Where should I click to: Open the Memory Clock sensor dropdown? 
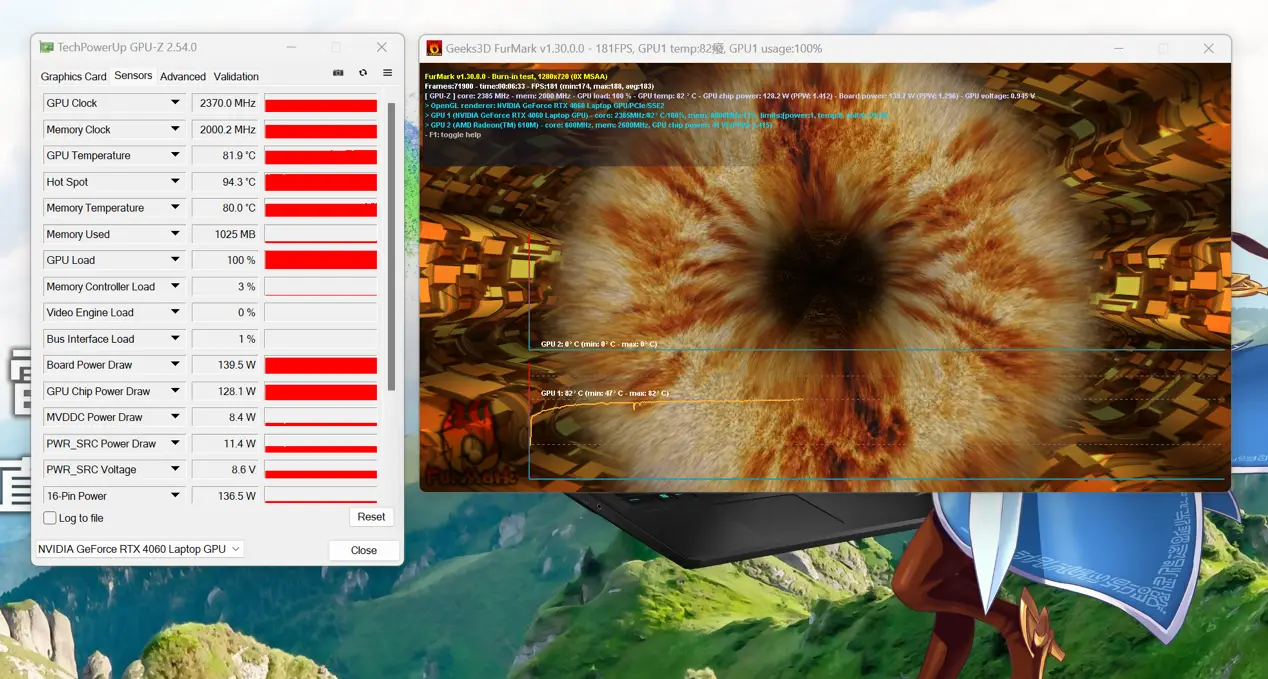[175, 129]
